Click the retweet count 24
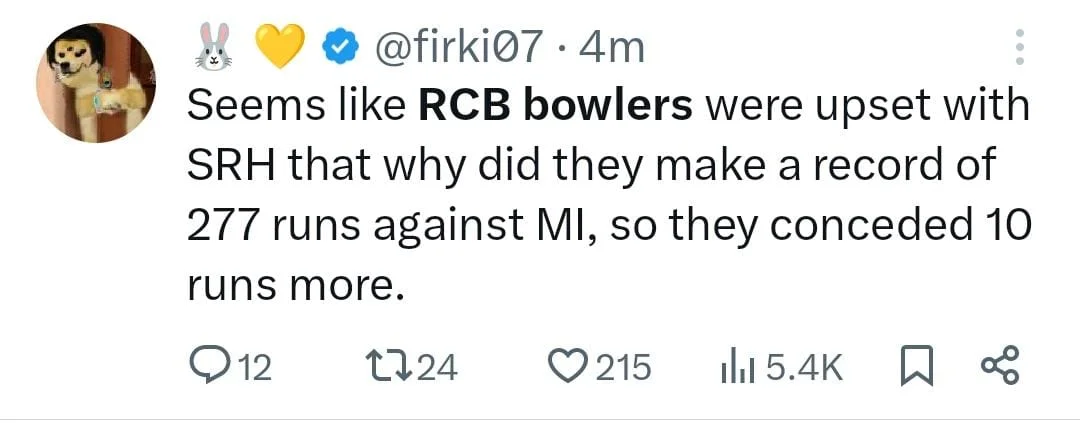This screenshot has height=423, width=1080. 436,367
